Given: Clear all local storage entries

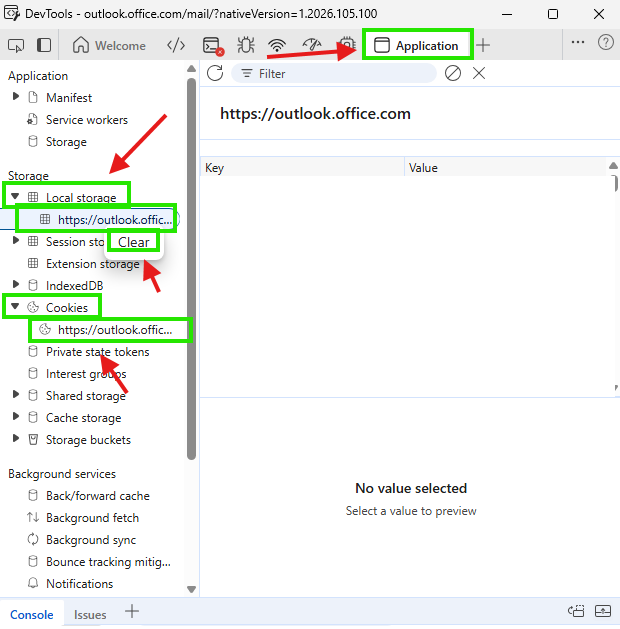Looking at the screenshot, I should click(x=453, y=73).
